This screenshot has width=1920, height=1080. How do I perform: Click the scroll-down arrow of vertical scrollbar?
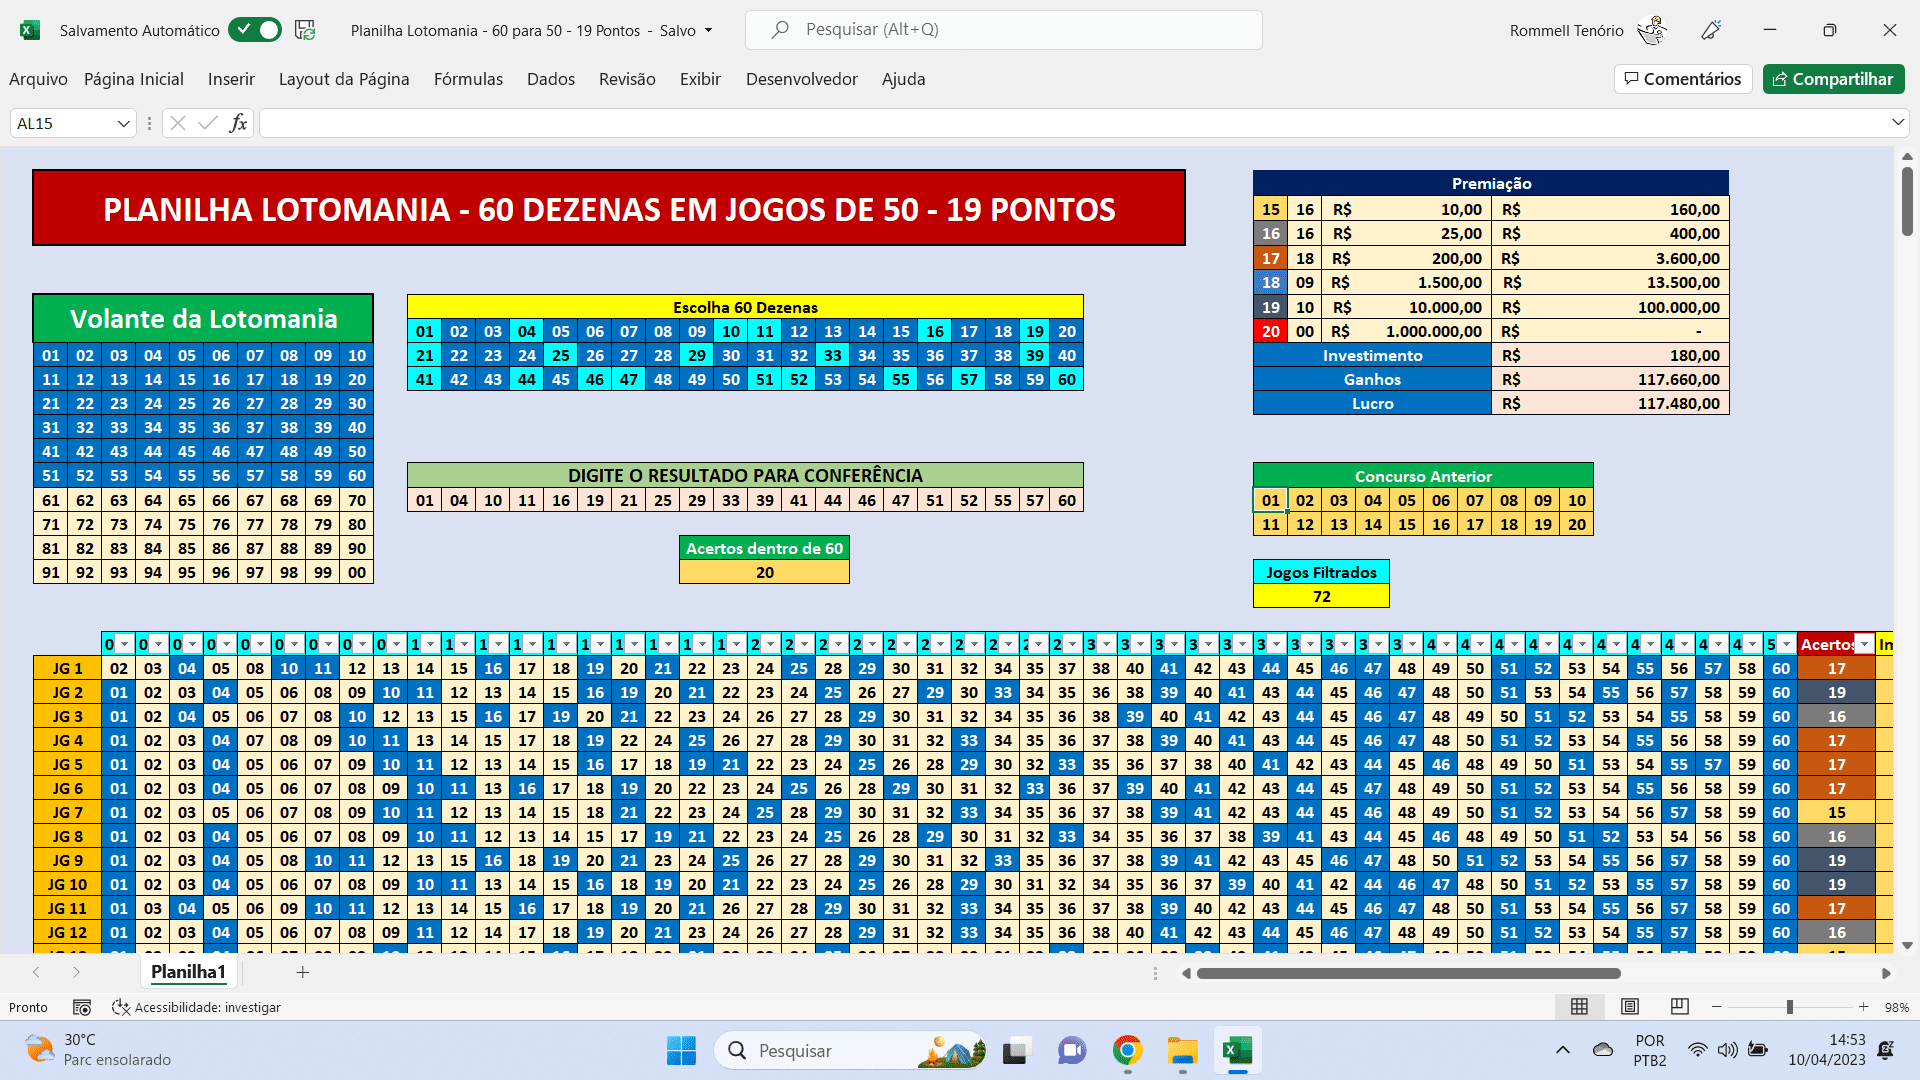pyautogui.click(x=1907, y=945)
